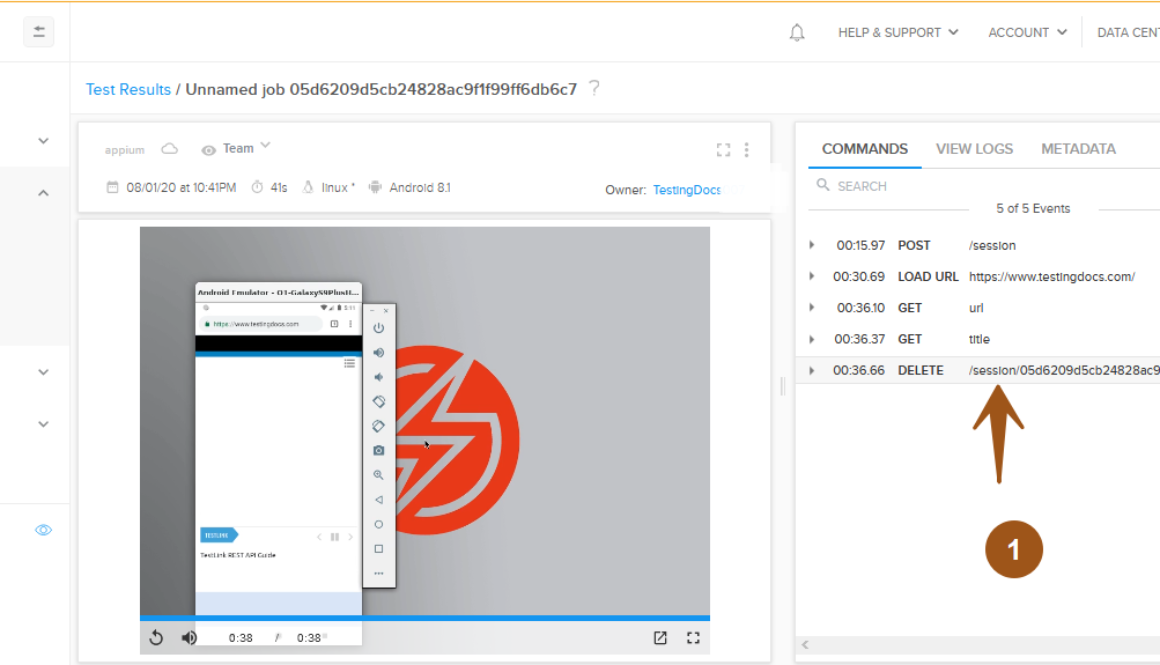Click emulator home circle icon
Screen dimensions: 1160x665
pos(379,524)
